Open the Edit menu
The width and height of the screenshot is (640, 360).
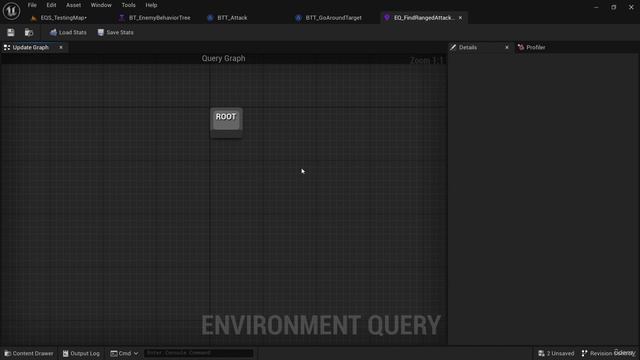coord(51,5)
